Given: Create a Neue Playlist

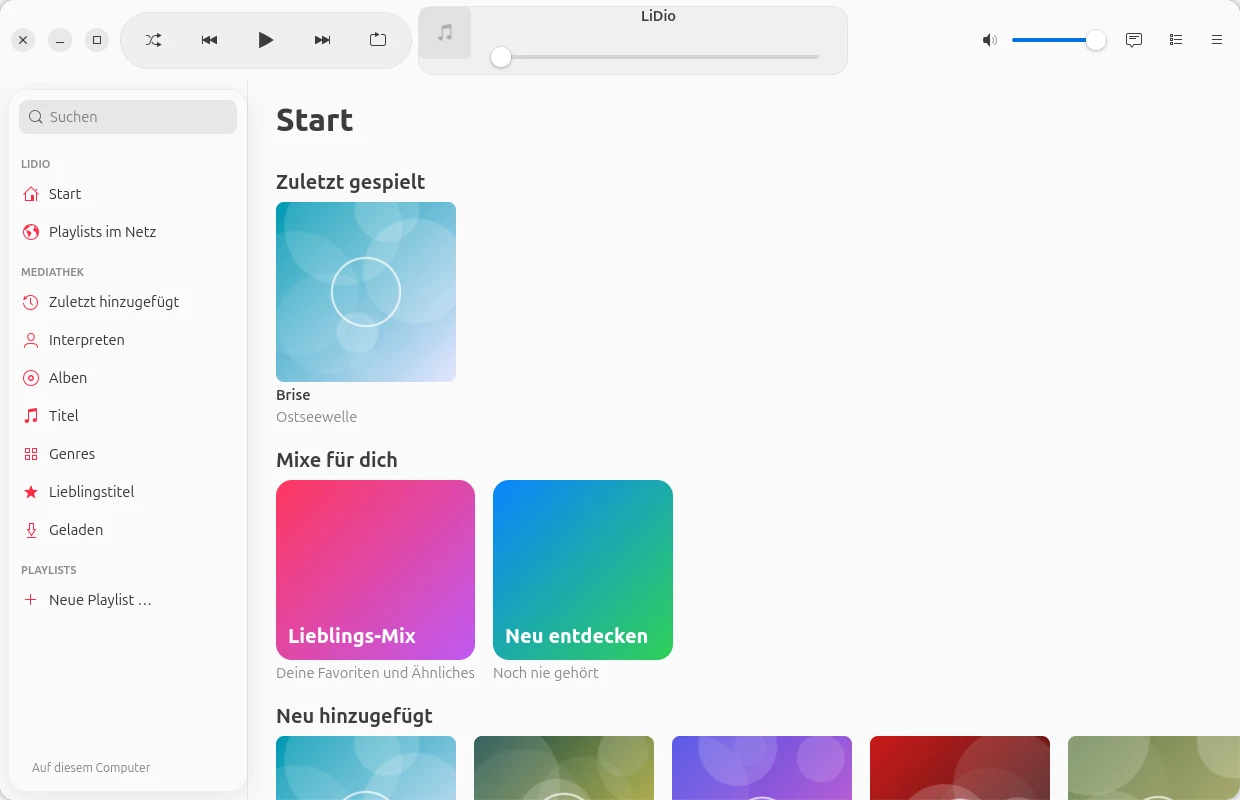Looking at the screenshot, I should 128,600.
